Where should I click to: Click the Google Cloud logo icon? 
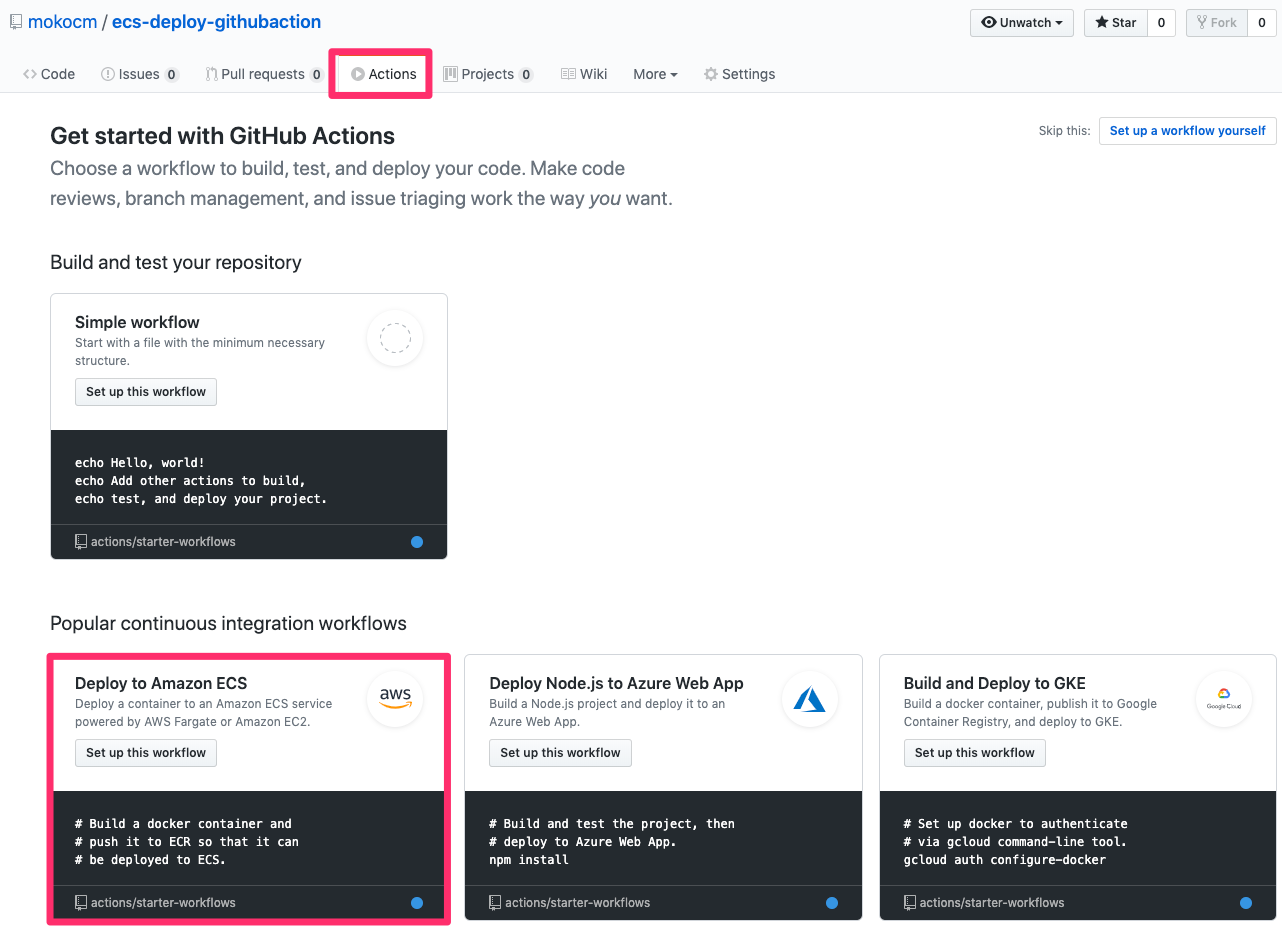[x=1223, y=699]
